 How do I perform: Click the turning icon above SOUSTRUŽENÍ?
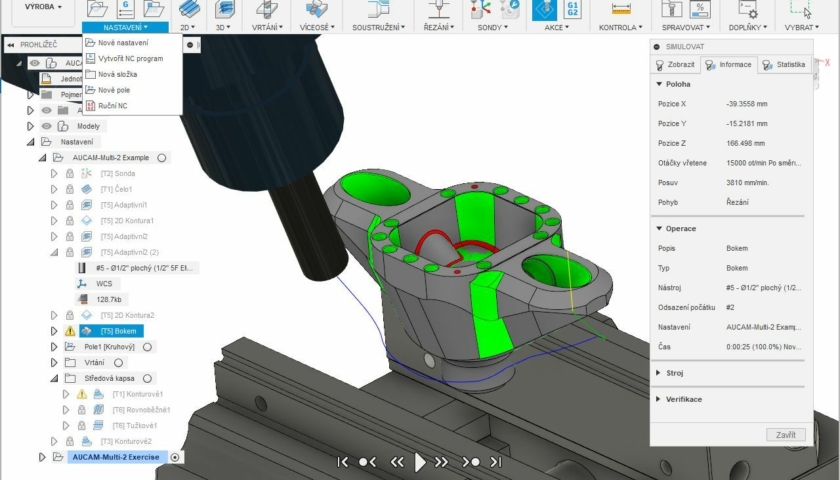point(378,9)
